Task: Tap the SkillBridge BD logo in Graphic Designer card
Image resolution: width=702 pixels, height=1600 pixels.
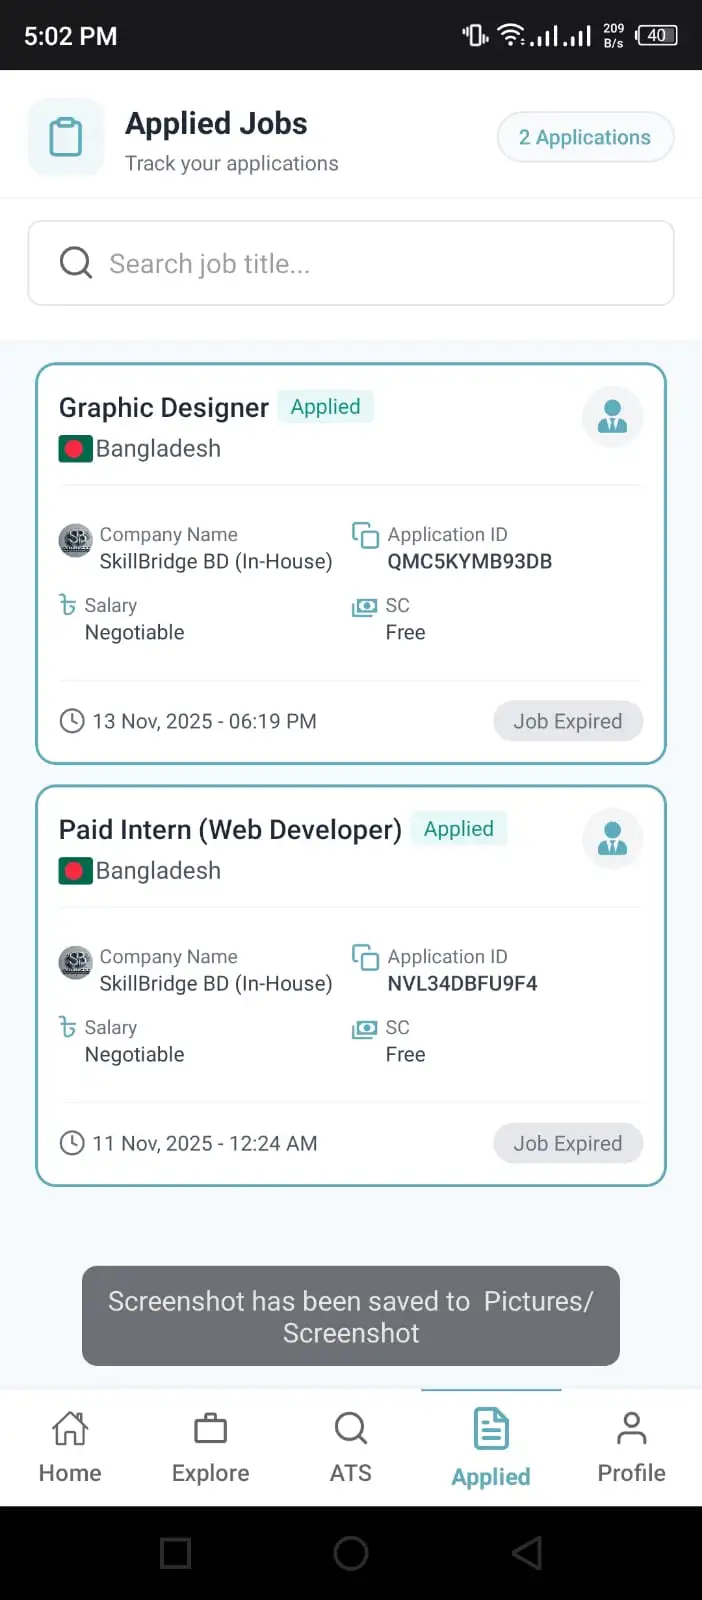Action: 76,540
